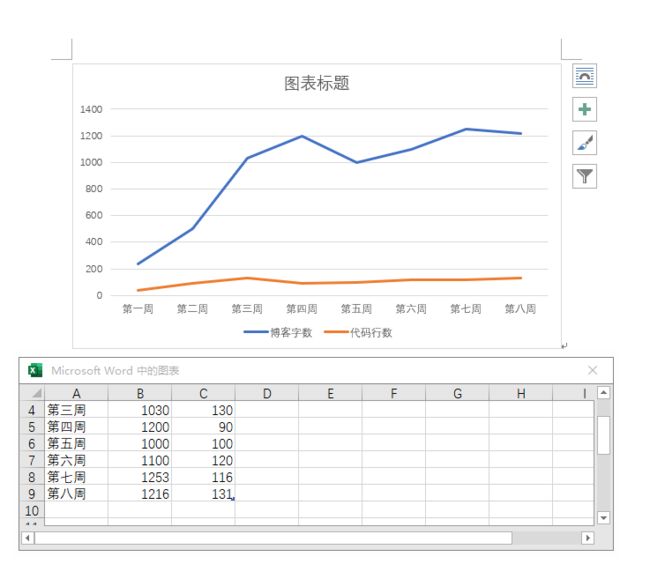Screen dimensions: 650x579
Task: Select column D header
Action: tap(267, 393)
